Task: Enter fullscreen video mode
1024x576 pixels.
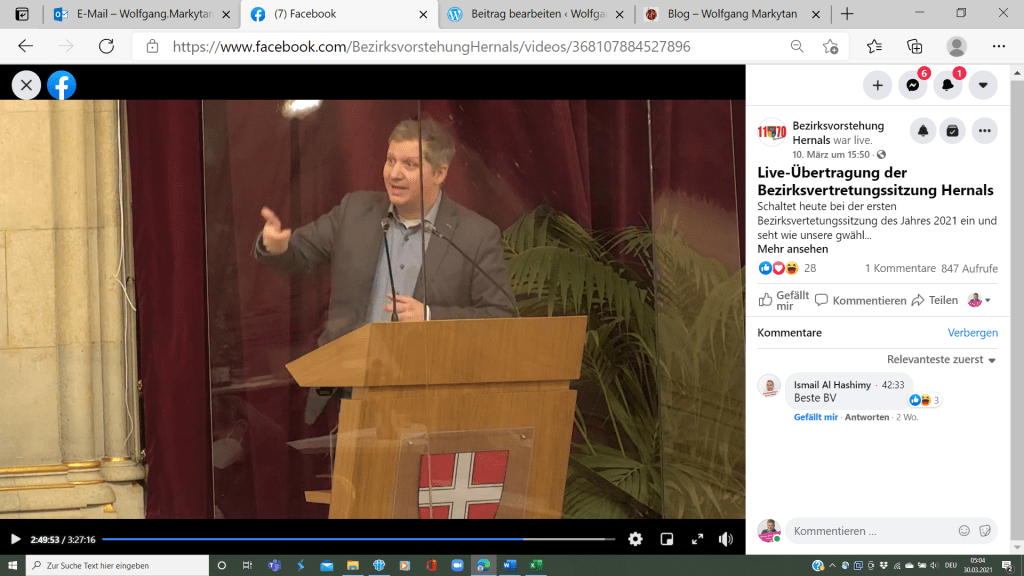Action: (x=697, y=539)
